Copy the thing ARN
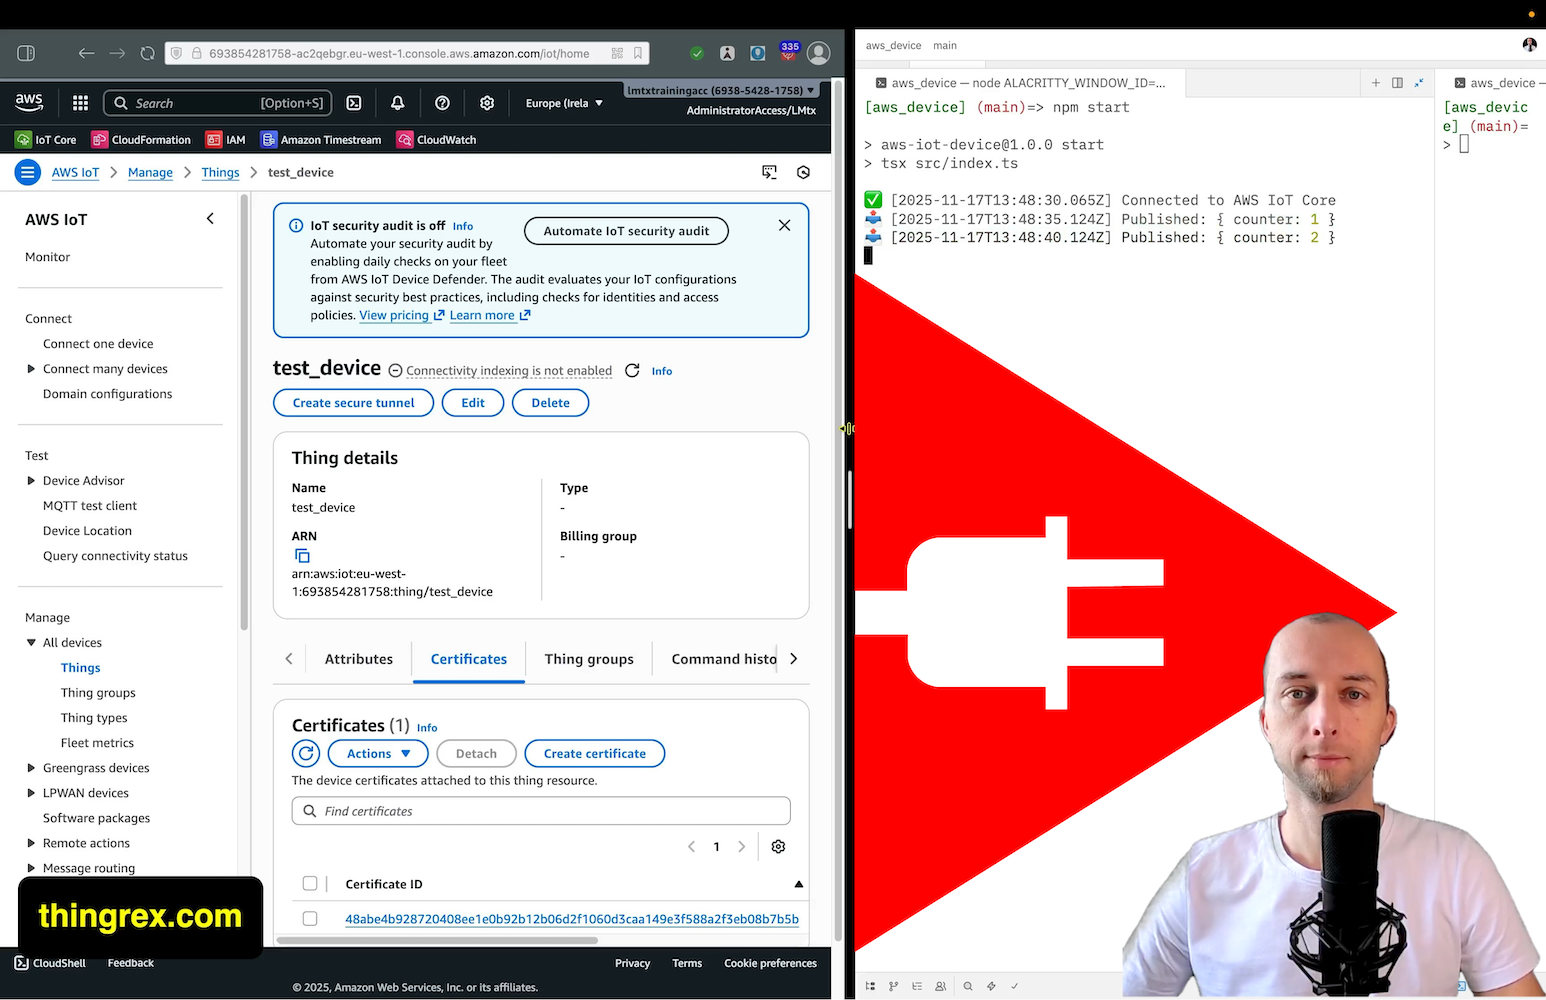 pyautogui.click(x=302, y=555)
